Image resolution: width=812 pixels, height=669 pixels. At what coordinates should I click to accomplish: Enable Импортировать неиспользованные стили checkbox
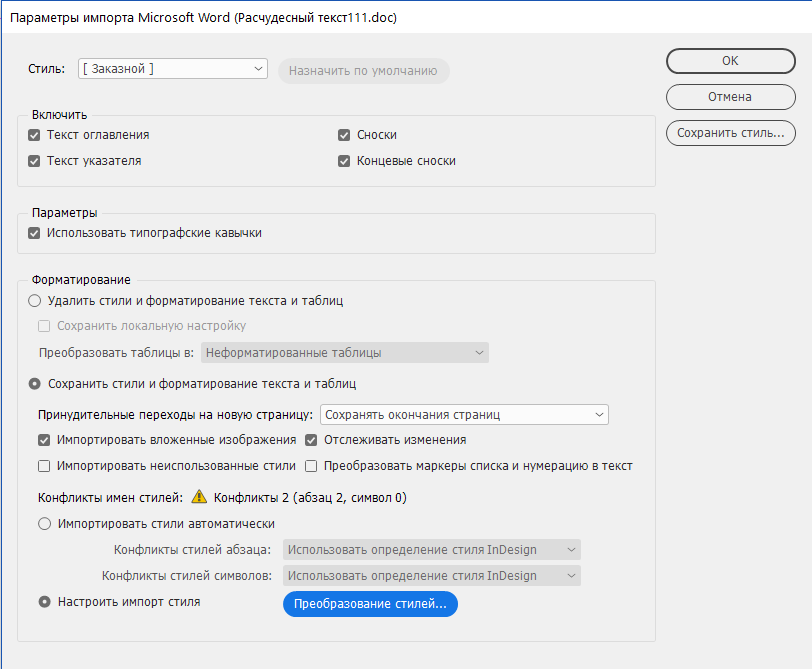pyautogui.click(x=44, y=466)
